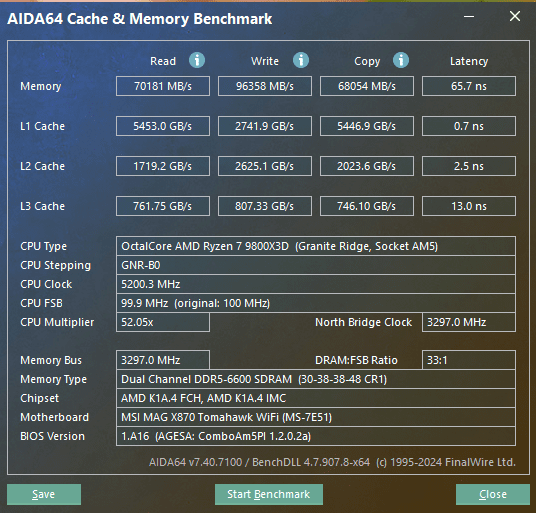This screenshot has width=536, height=513.
Task: Close window using the X icon
Action: 515,16
